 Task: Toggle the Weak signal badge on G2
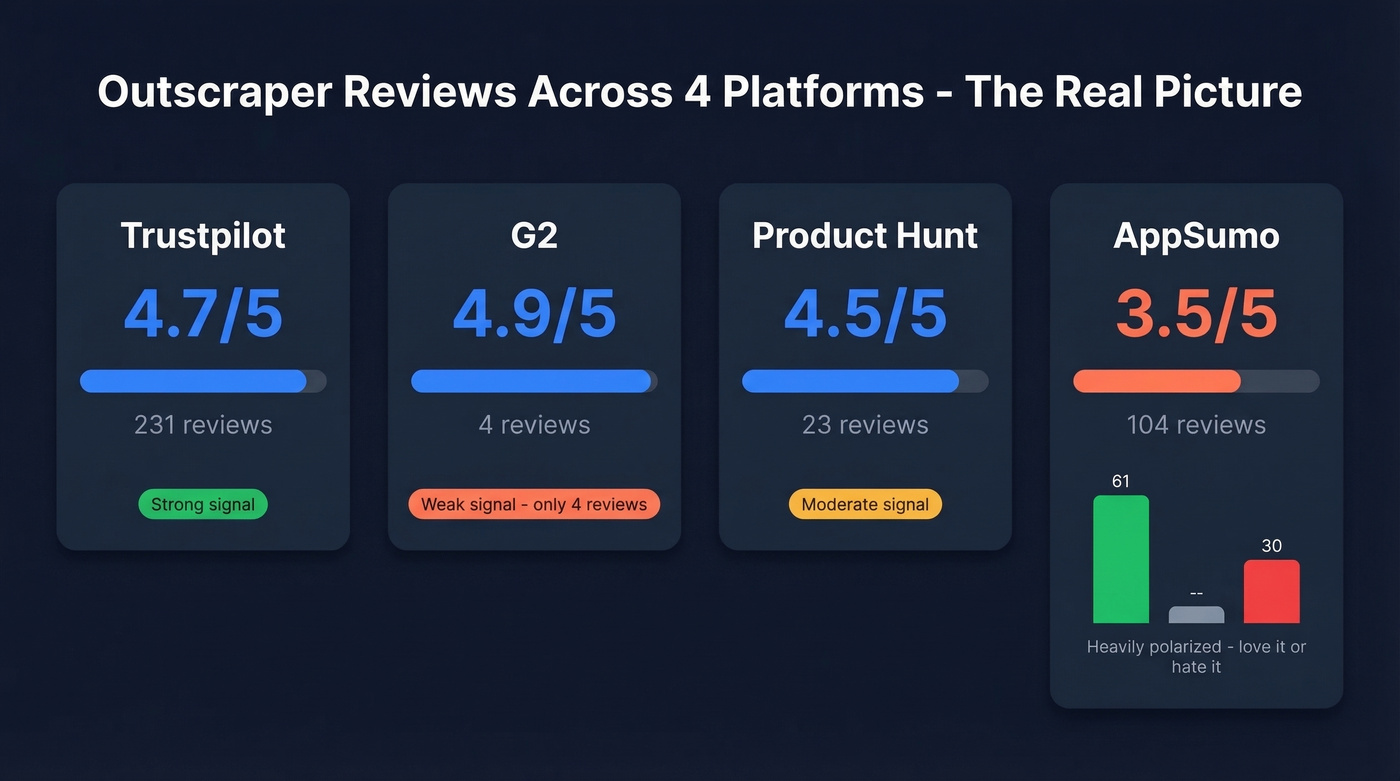pos(534,504)
